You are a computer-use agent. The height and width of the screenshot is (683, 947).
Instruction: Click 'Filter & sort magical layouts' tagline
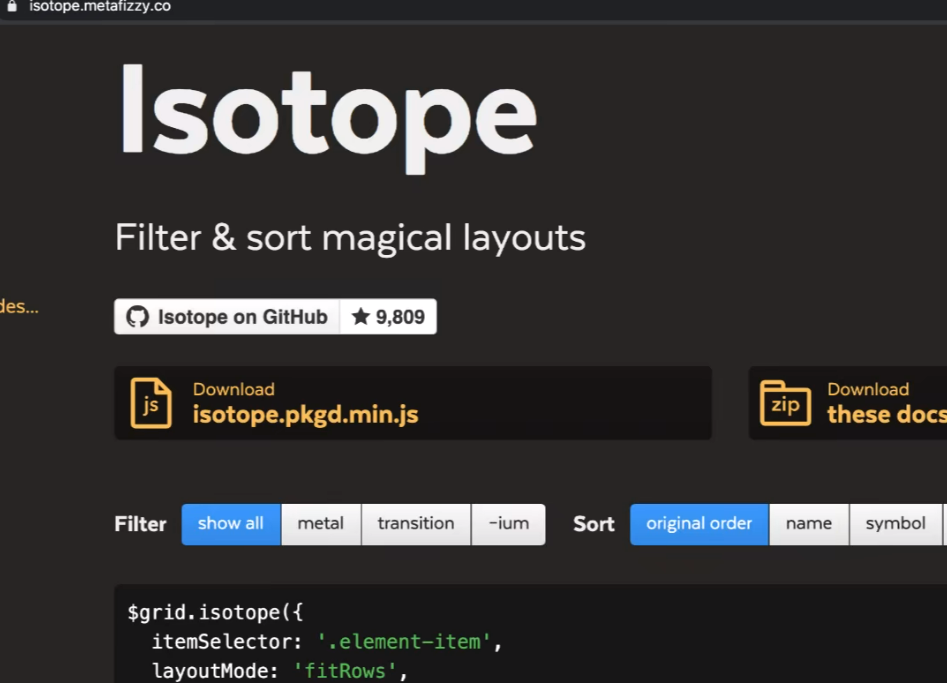(350, 237)
